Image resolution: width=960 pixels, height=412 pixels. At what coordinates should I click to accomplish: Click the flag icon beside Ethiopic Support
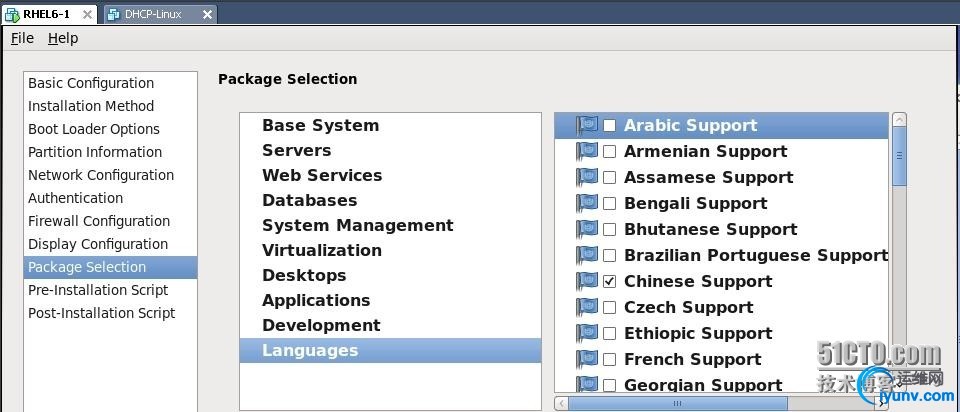coord(587,333)
